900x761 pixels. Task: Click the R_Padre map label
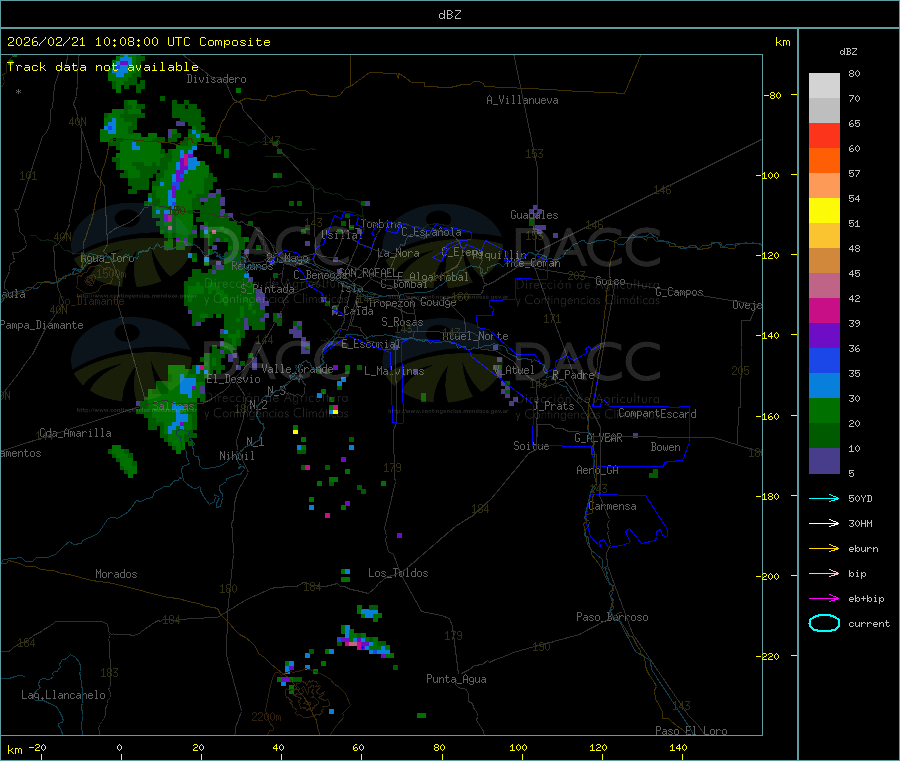coord(573,375)
